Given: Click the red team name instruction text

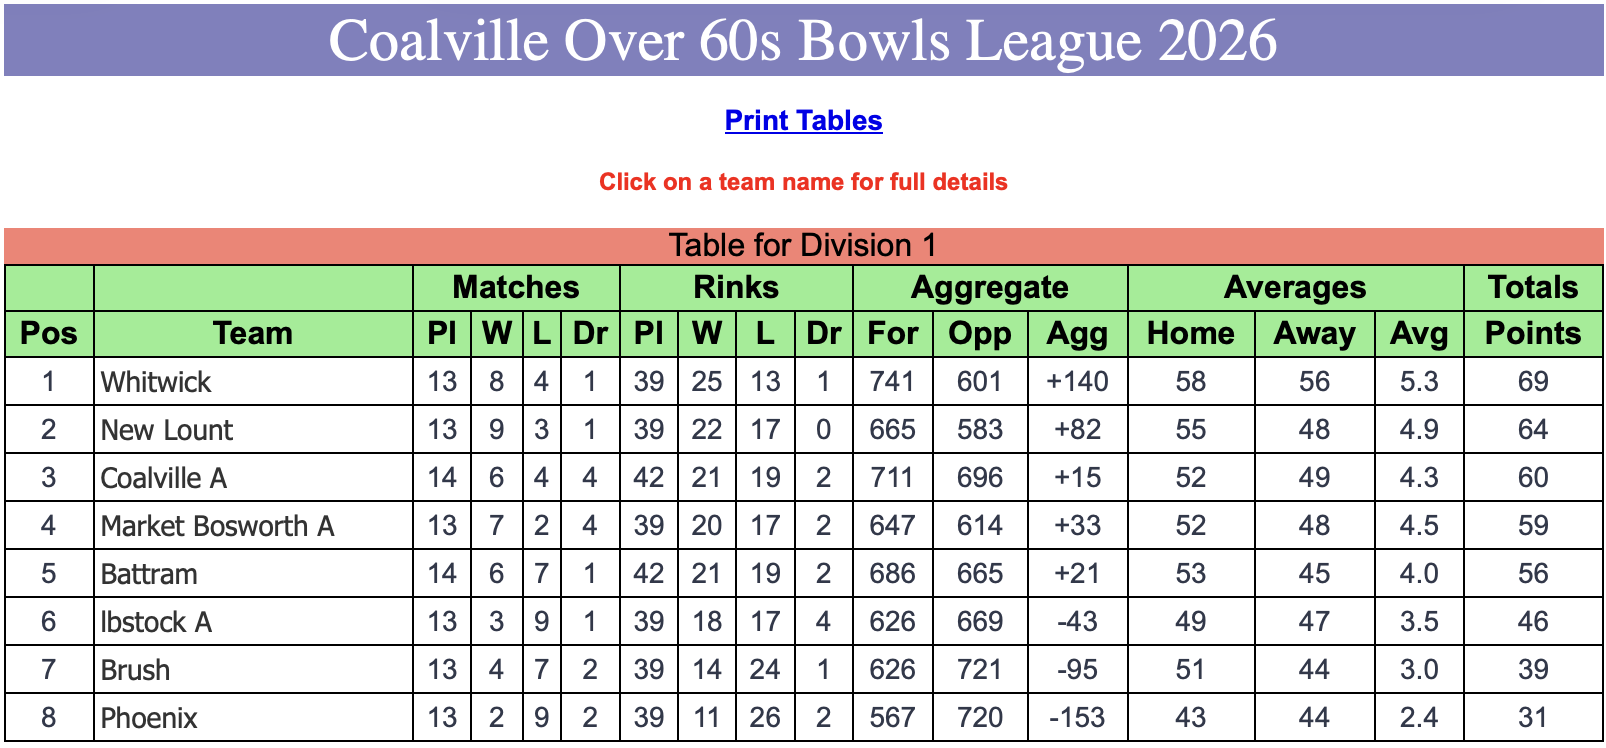Looking at the screenshot, I should [803, 182].
